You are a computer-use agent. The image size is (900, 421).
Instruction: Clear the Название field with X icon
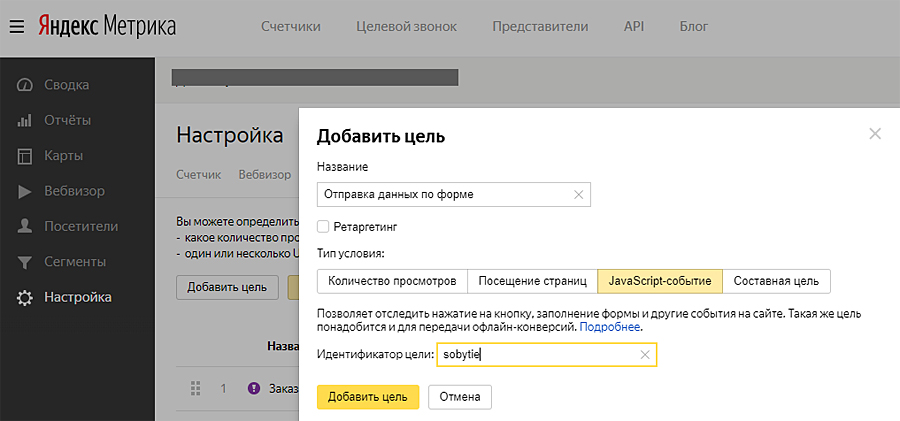pos(578,194)
